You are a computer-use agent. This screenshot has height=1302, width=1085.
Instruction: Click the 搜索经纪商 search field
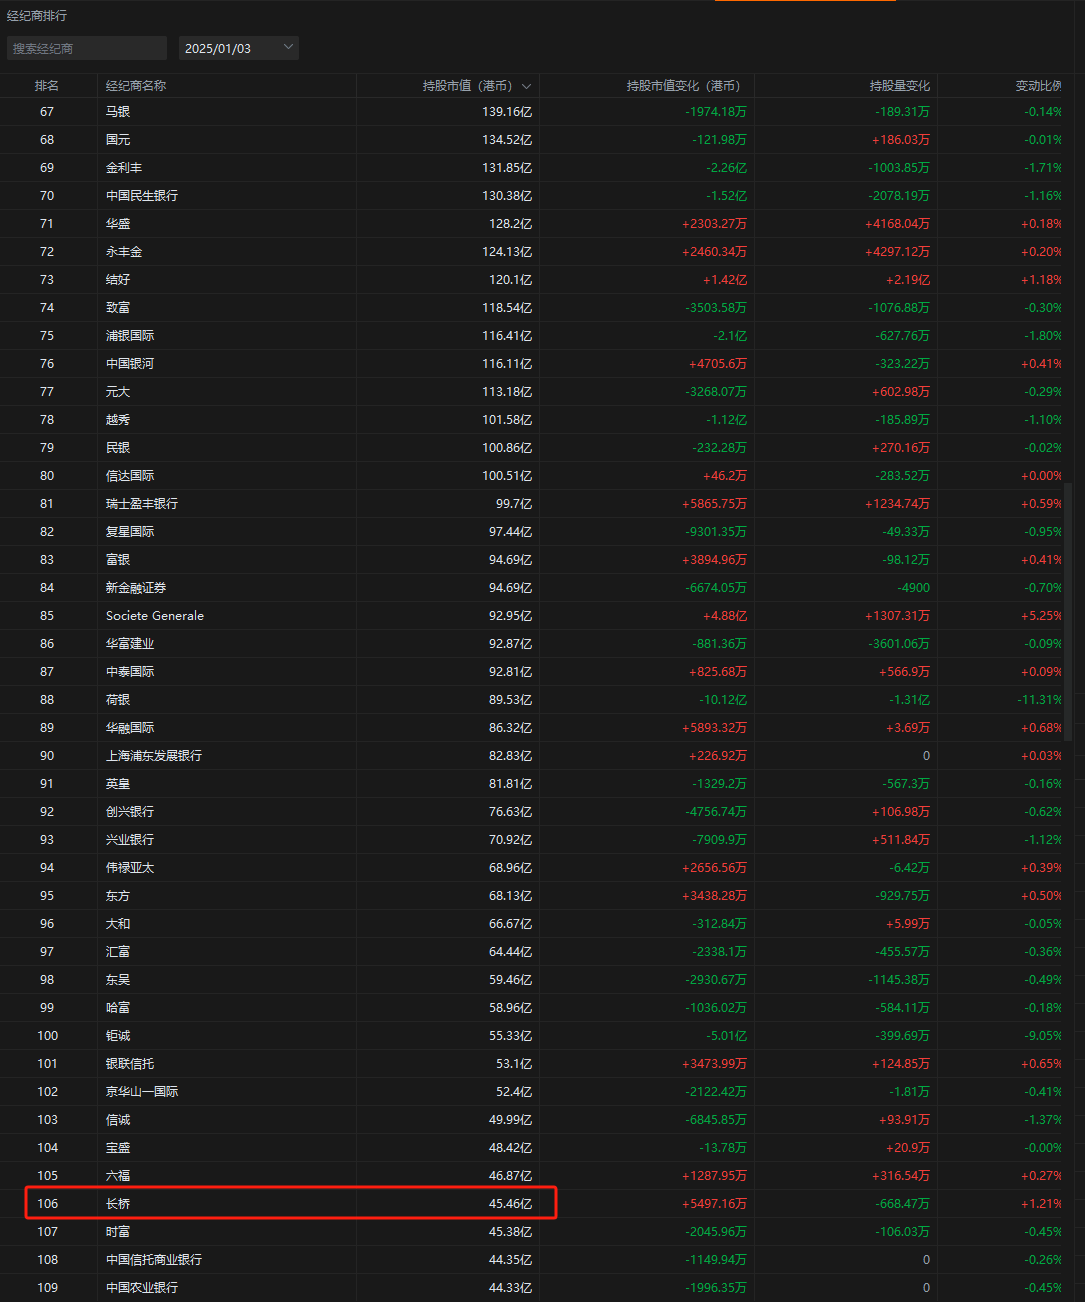[x=87, y=48]
